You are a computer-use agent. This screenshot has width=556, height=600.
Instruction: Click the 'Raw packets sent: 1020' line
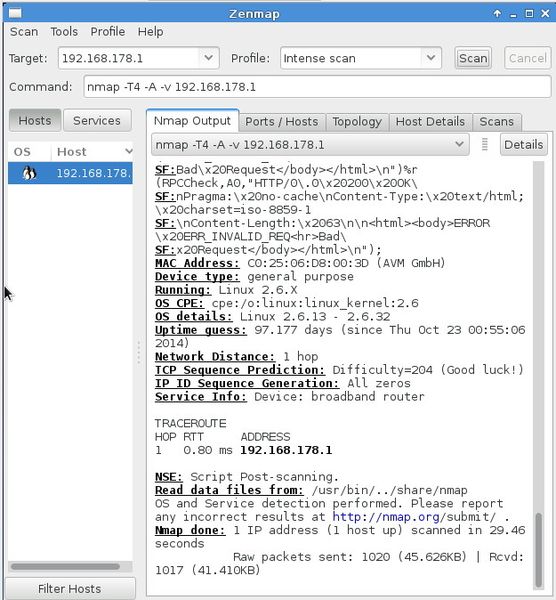pyautogui.click(x=378, y=557)
